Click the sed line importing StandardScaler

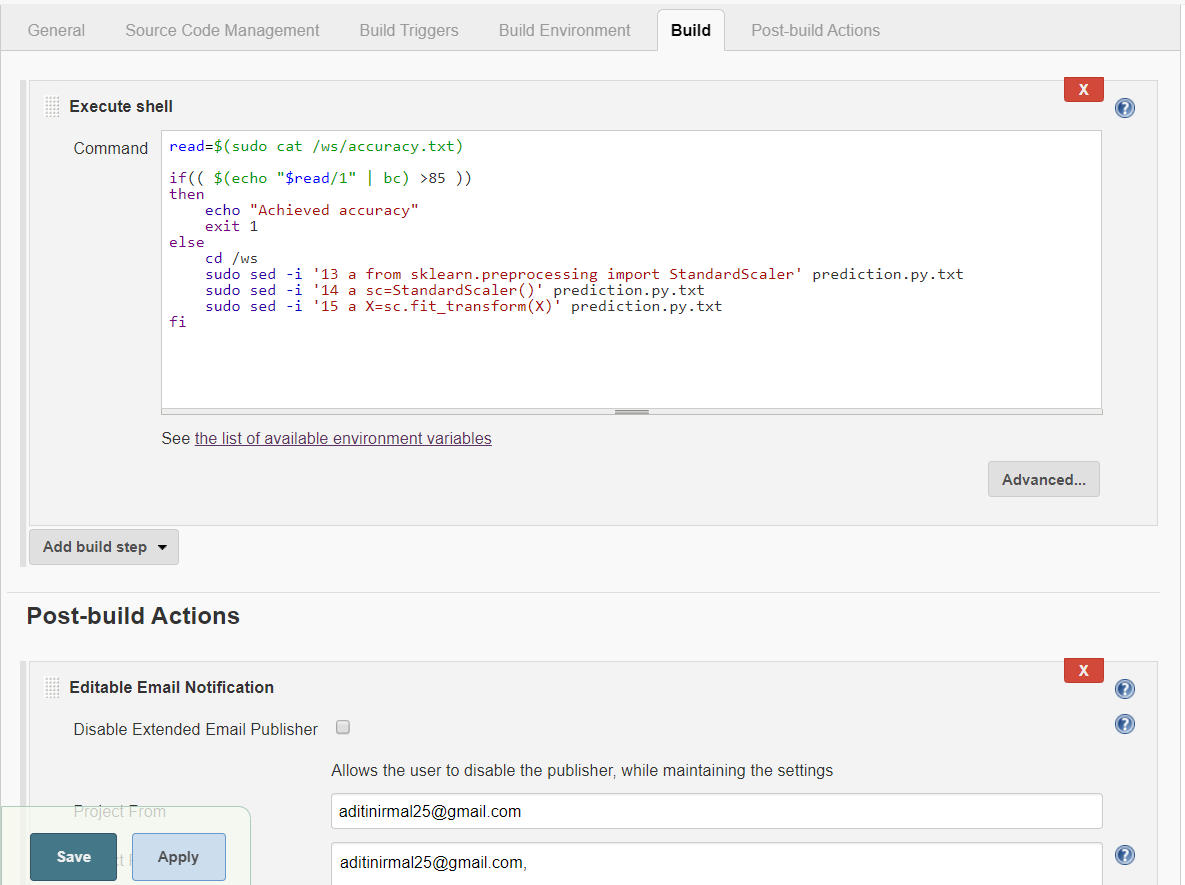click(584, 274)
